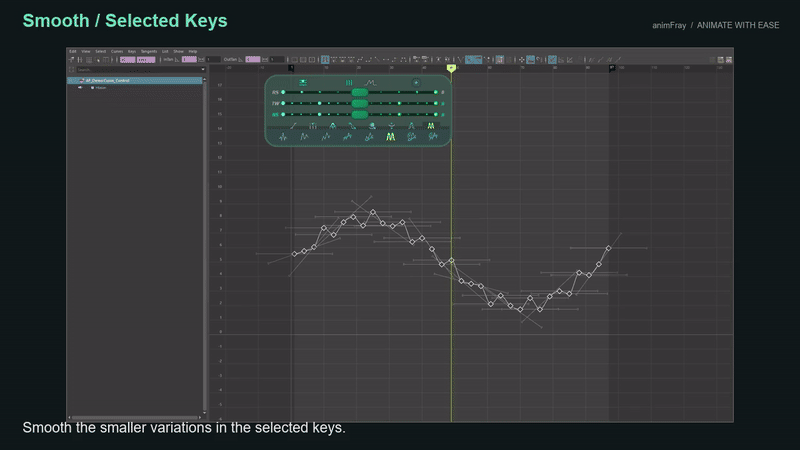Select the highest keyframe on the curve
The height and width of the screenshot is (450, 800).
373,212
